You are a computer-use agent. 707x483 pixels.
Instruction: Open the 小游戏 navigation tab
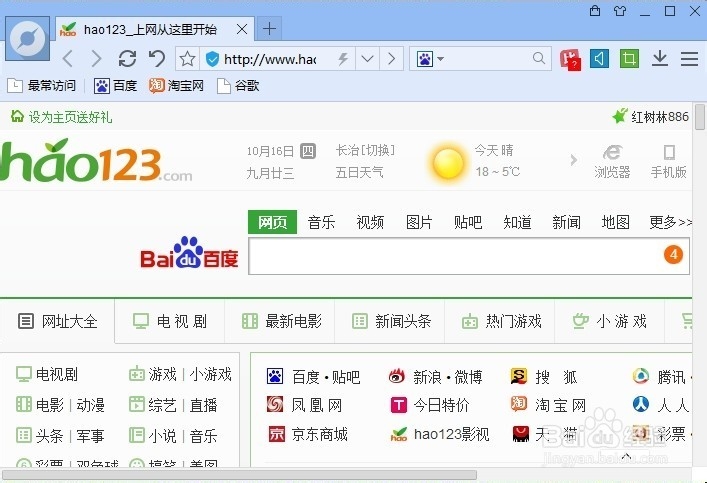(610, 321)
